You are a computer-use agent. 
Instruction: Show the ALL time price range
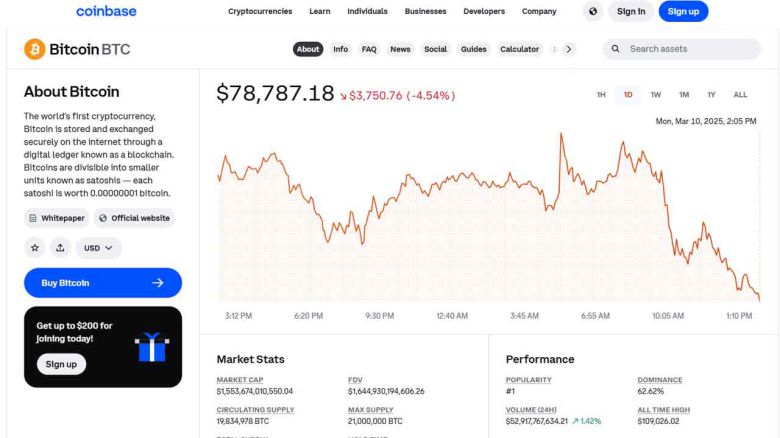point(740,95)
